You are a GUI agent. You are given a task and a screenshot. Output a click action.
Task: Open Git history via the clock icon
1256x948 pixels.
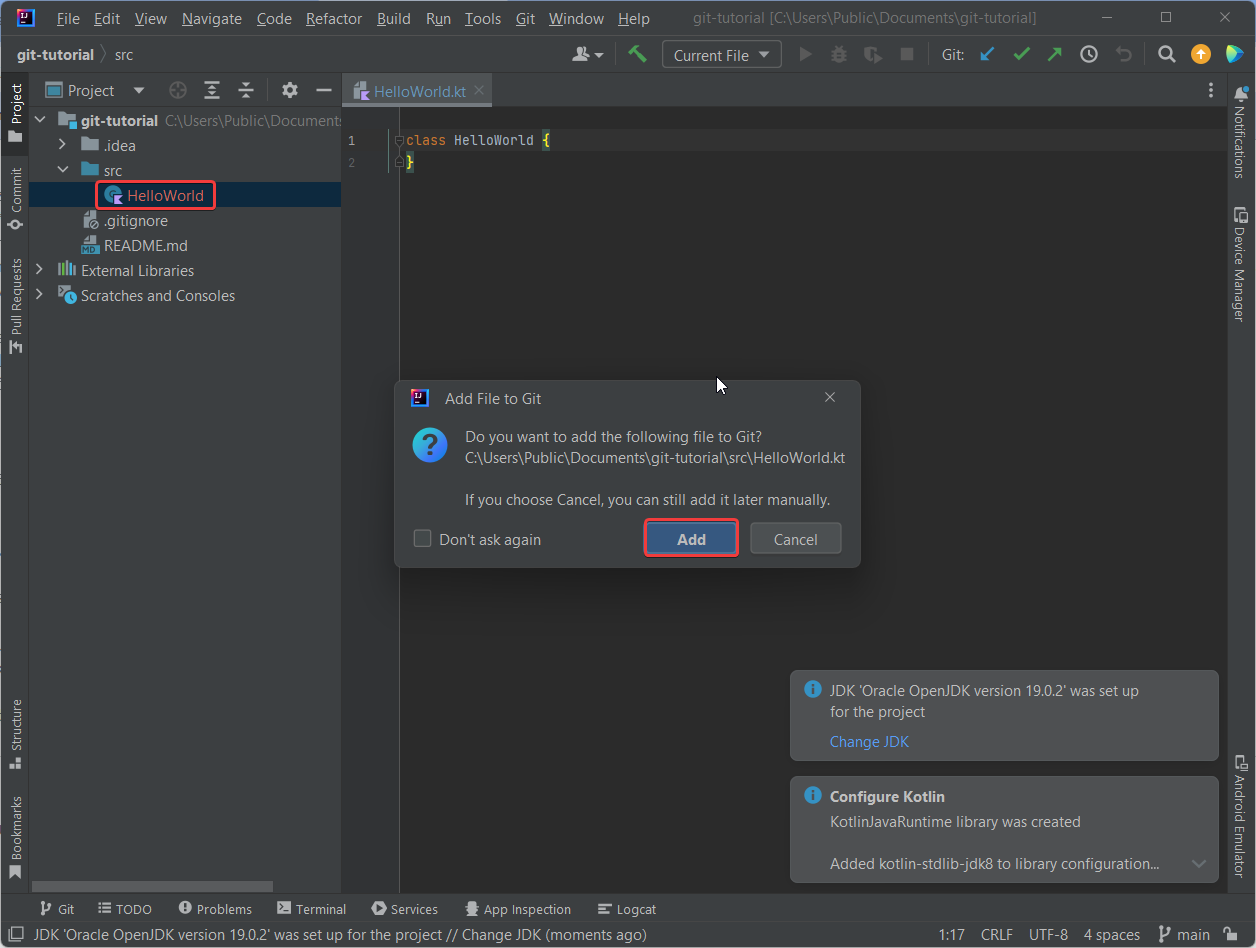tap(1088, 54)
